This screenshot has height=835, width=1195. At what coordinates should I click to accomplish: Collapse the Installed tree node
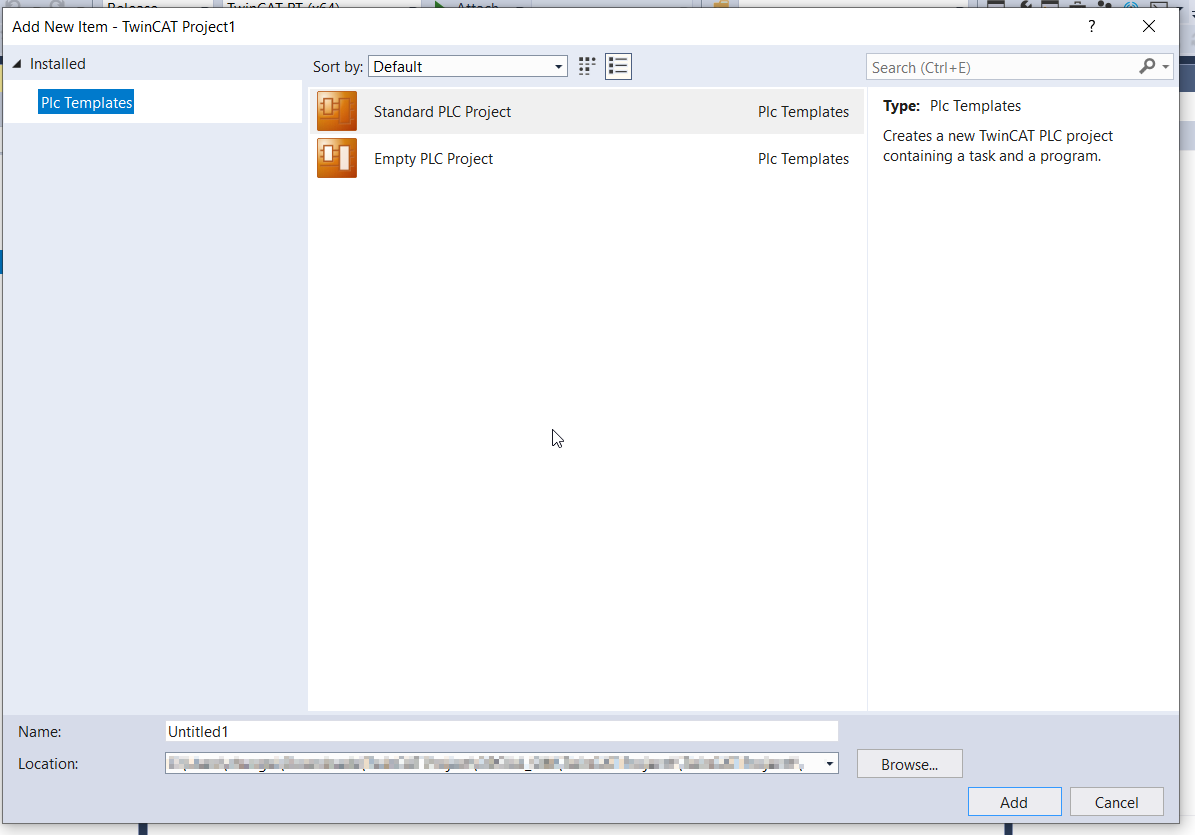(17, 64)
